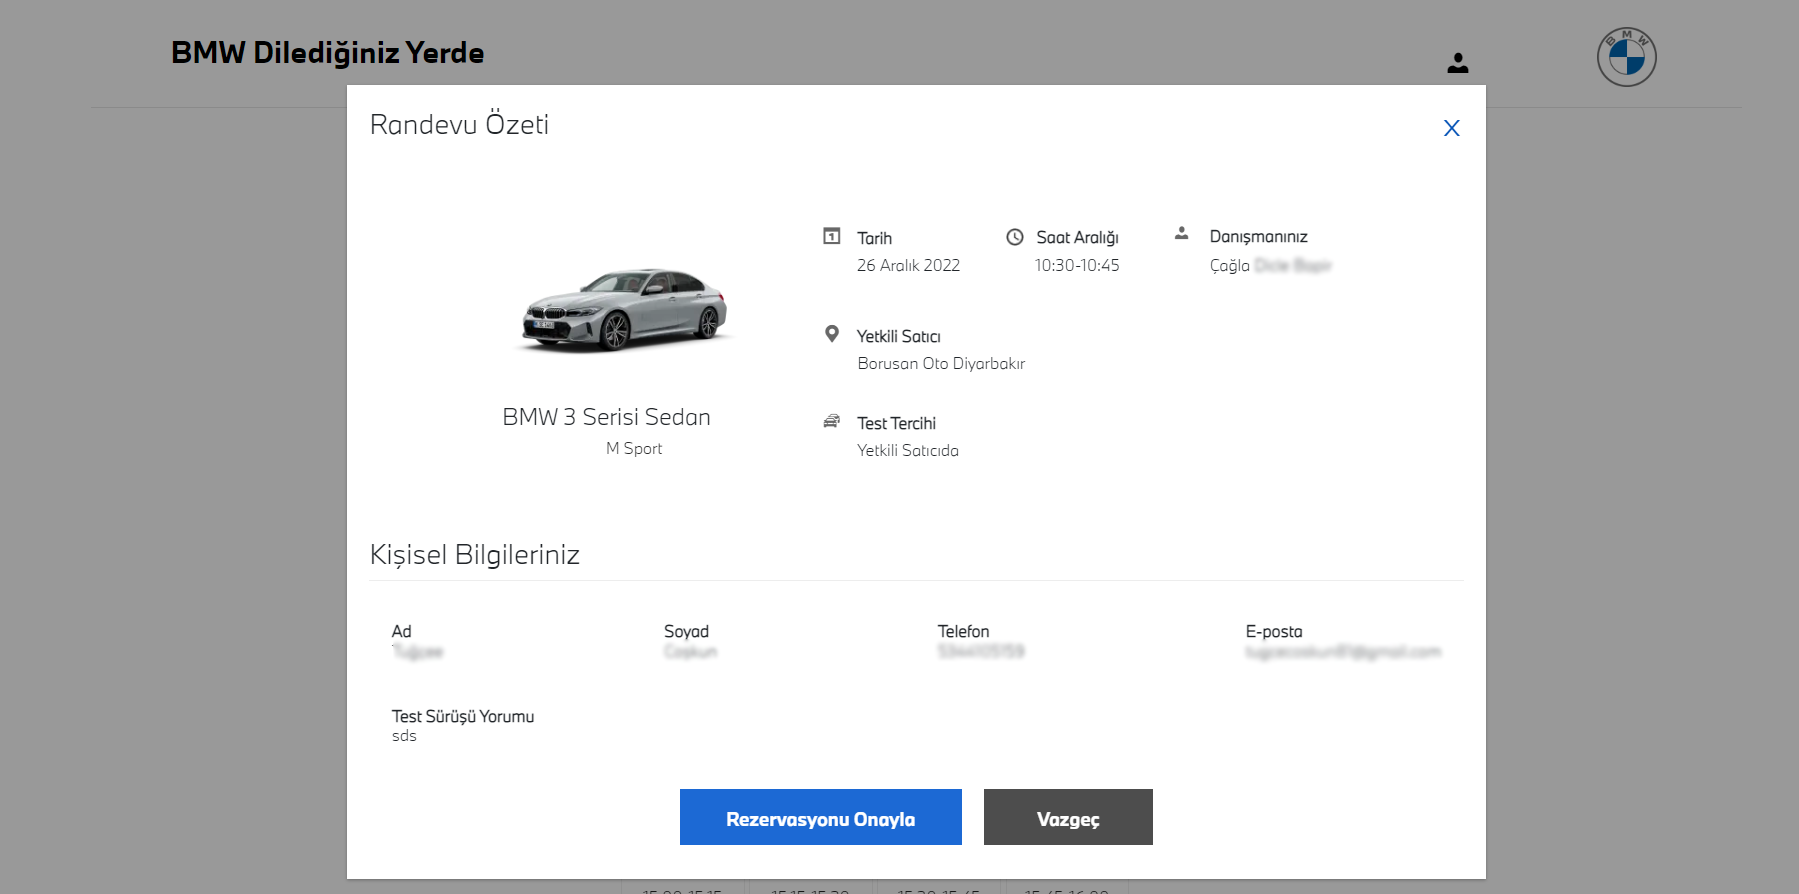Image resolution: width=1799 pixels, height=894 pixels.
Task: Click the dealer name Borusan Oto Diyarbakır
Action: coord(941,363)
